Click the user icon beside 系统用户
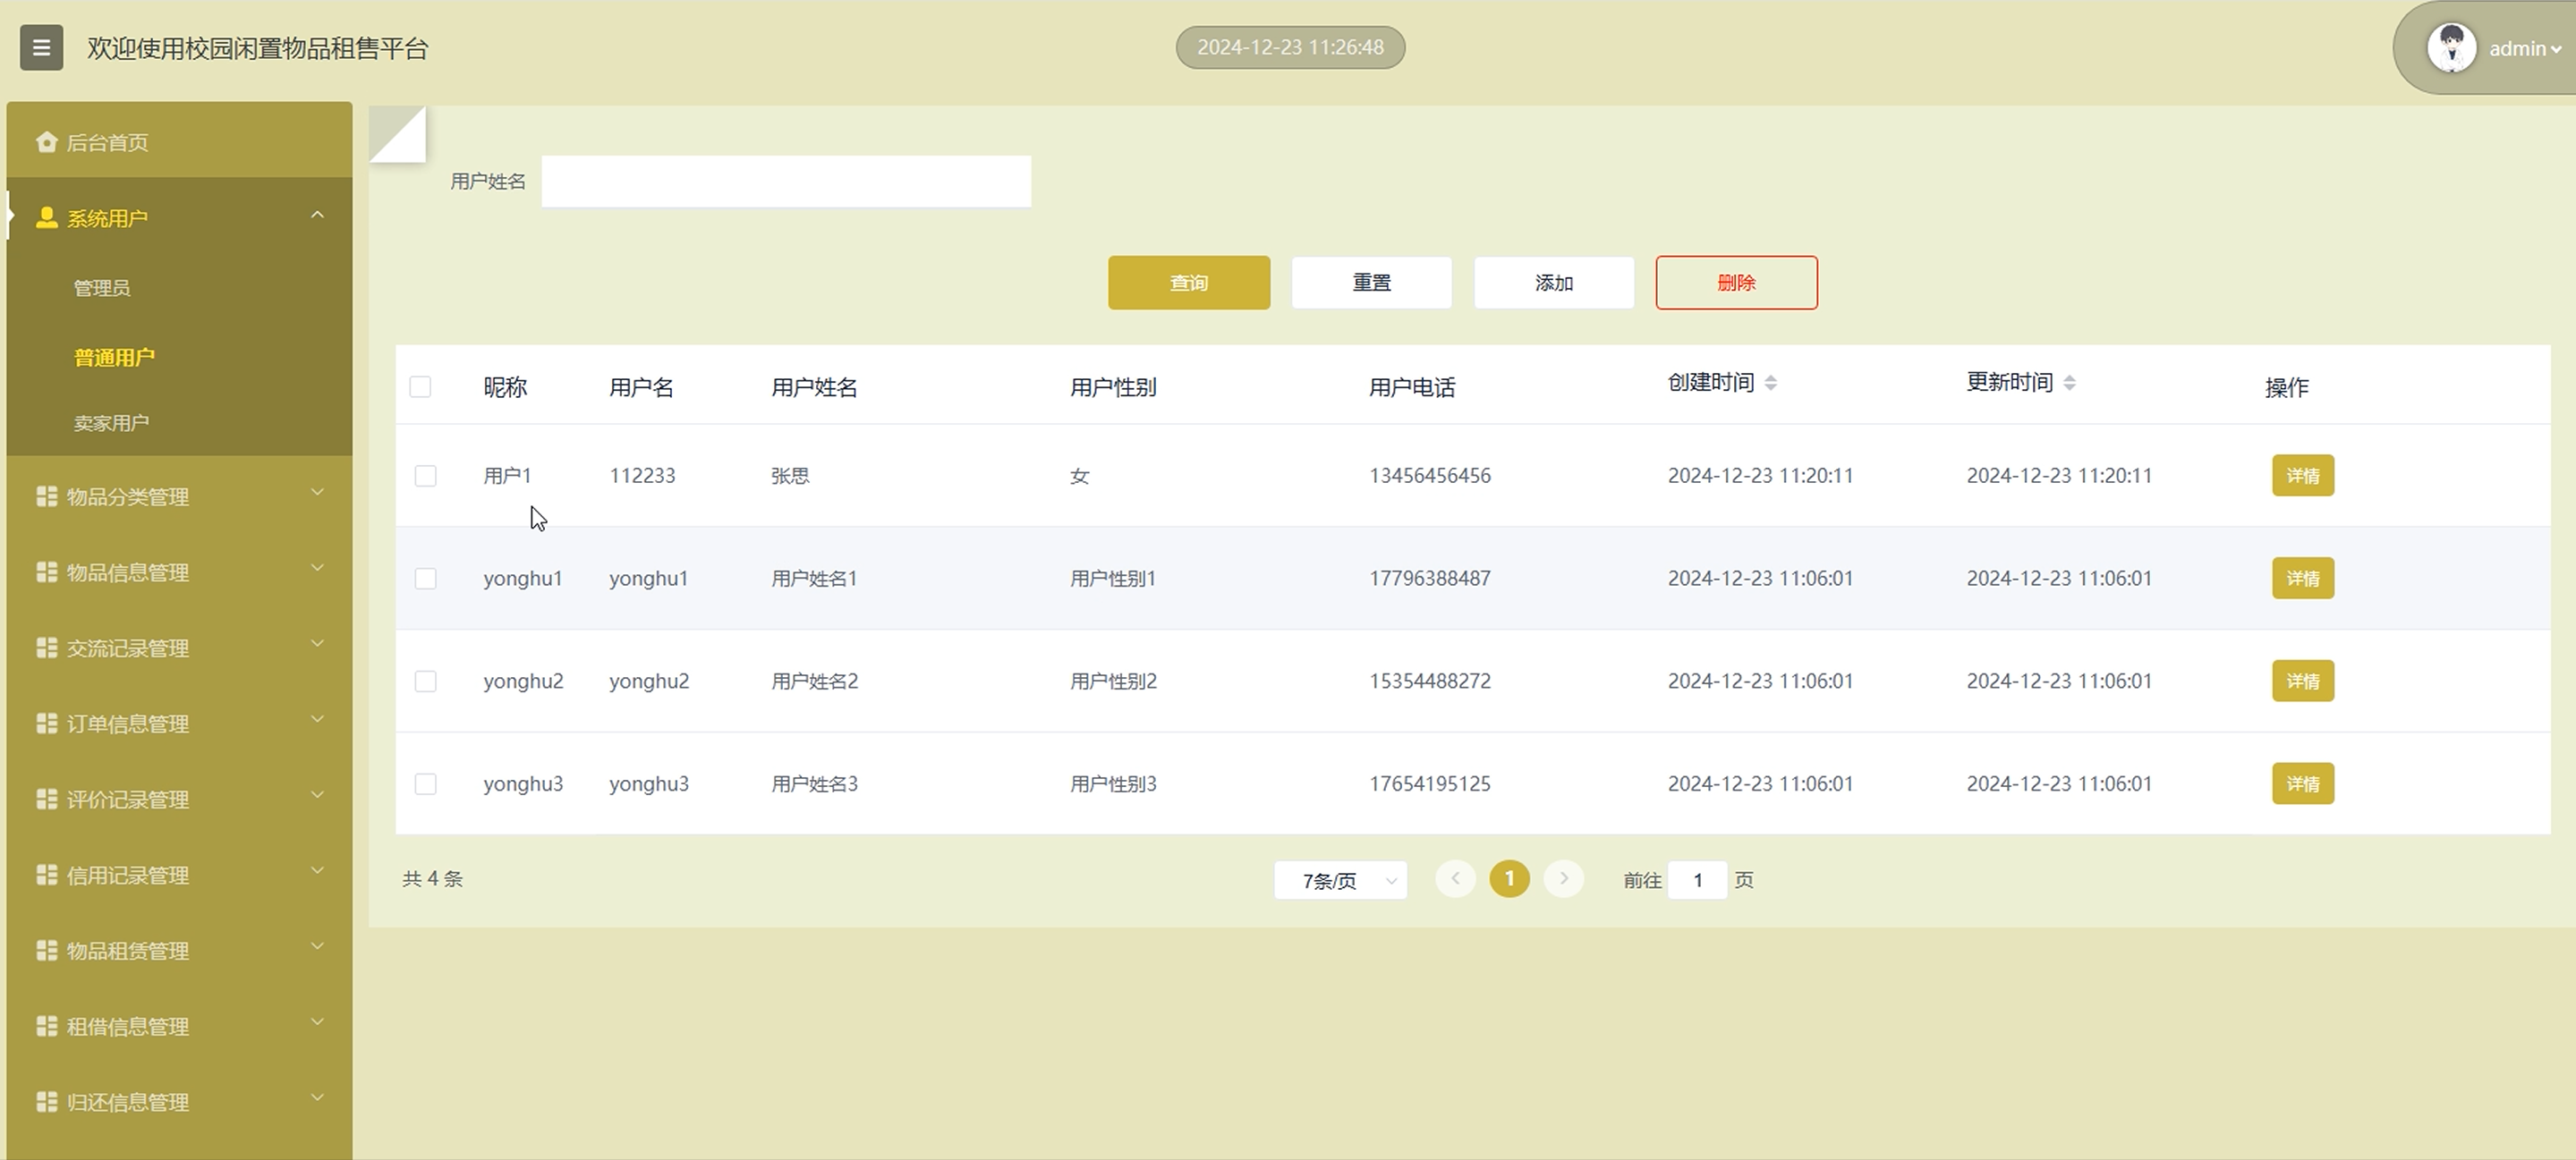Image resolution: width=2576 pixels, height=1160 pixels. point(46,218)
